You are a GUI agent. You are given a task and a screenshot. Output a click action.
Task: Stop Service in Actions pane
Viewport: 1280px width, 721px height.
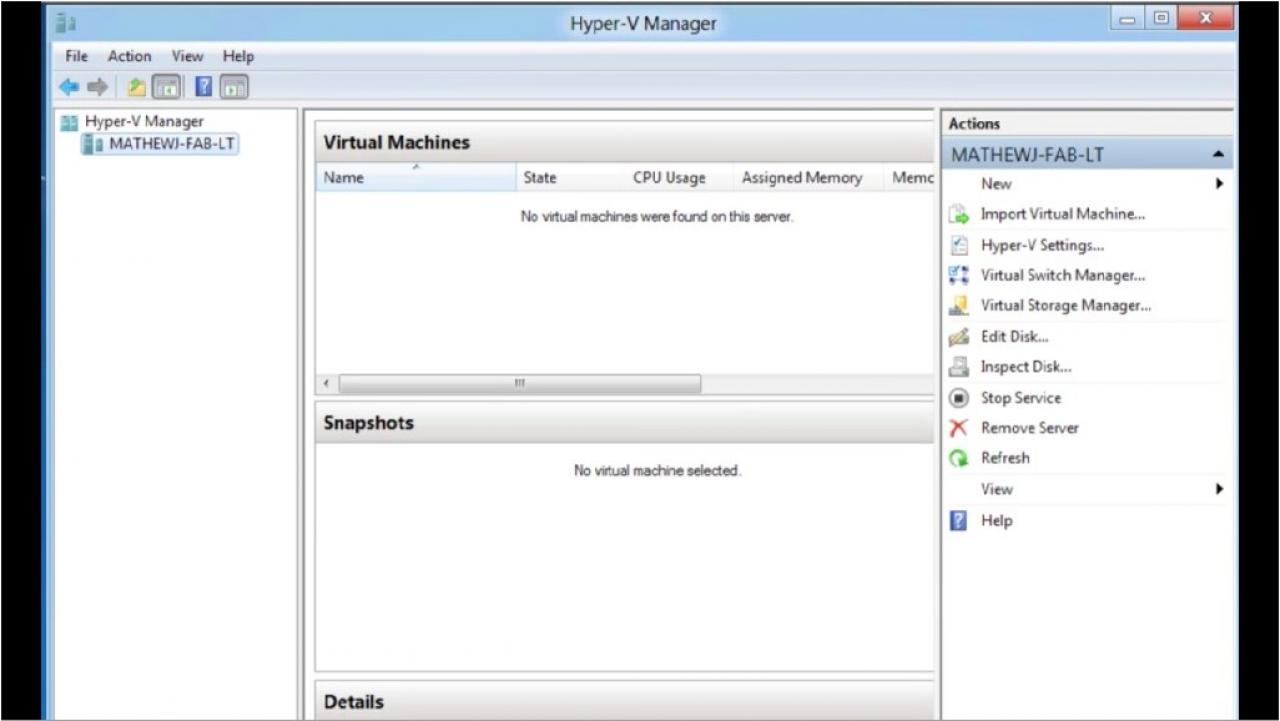1020,398
